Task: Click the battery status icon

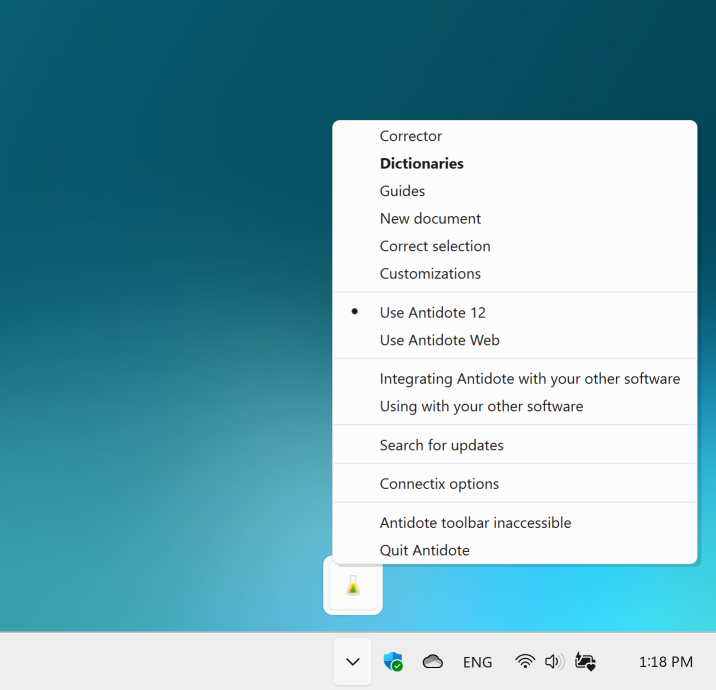Action: point(585,662)
